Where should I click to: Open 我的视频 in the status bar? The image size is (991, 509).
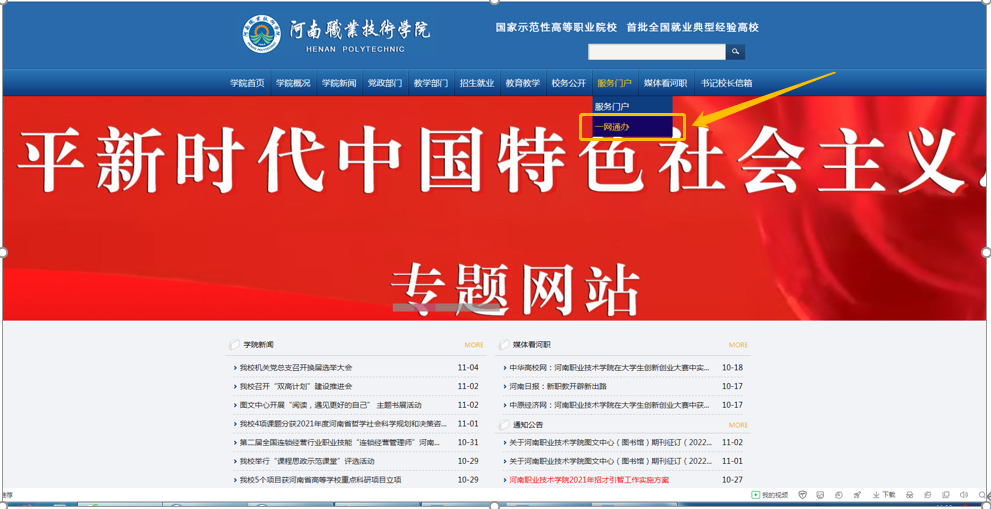tap(770, 495)
